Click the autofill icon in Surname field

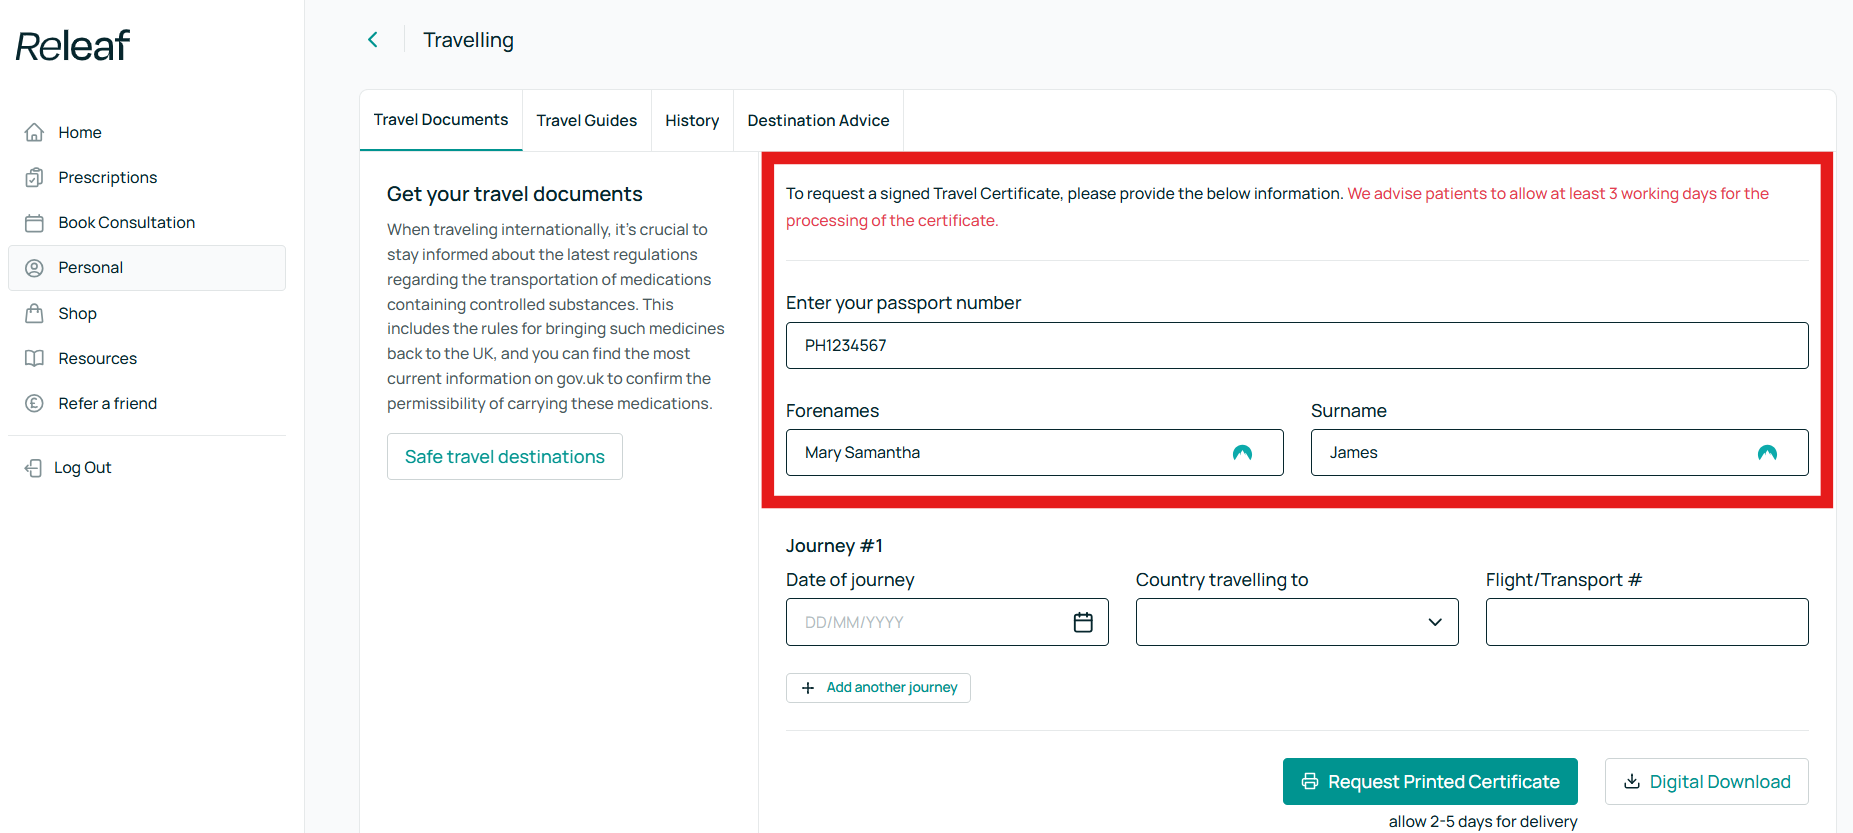(1767, 453)
